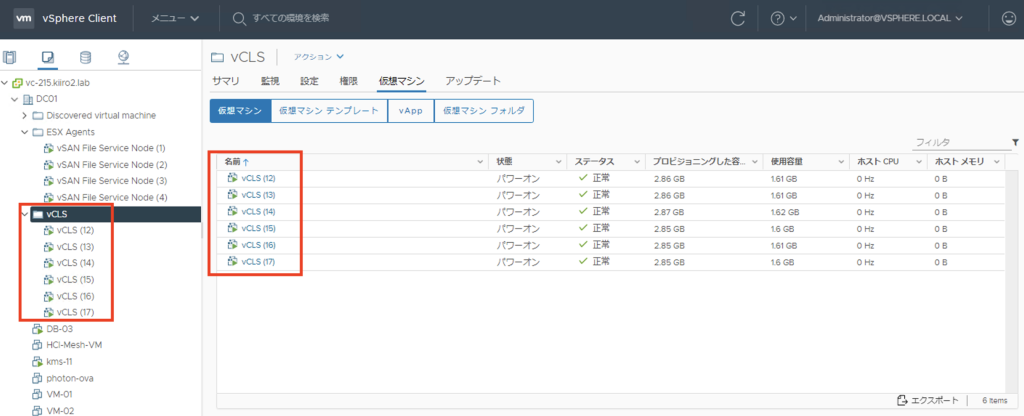Open the 名前 column dropdown chevron

coord(481,161)
